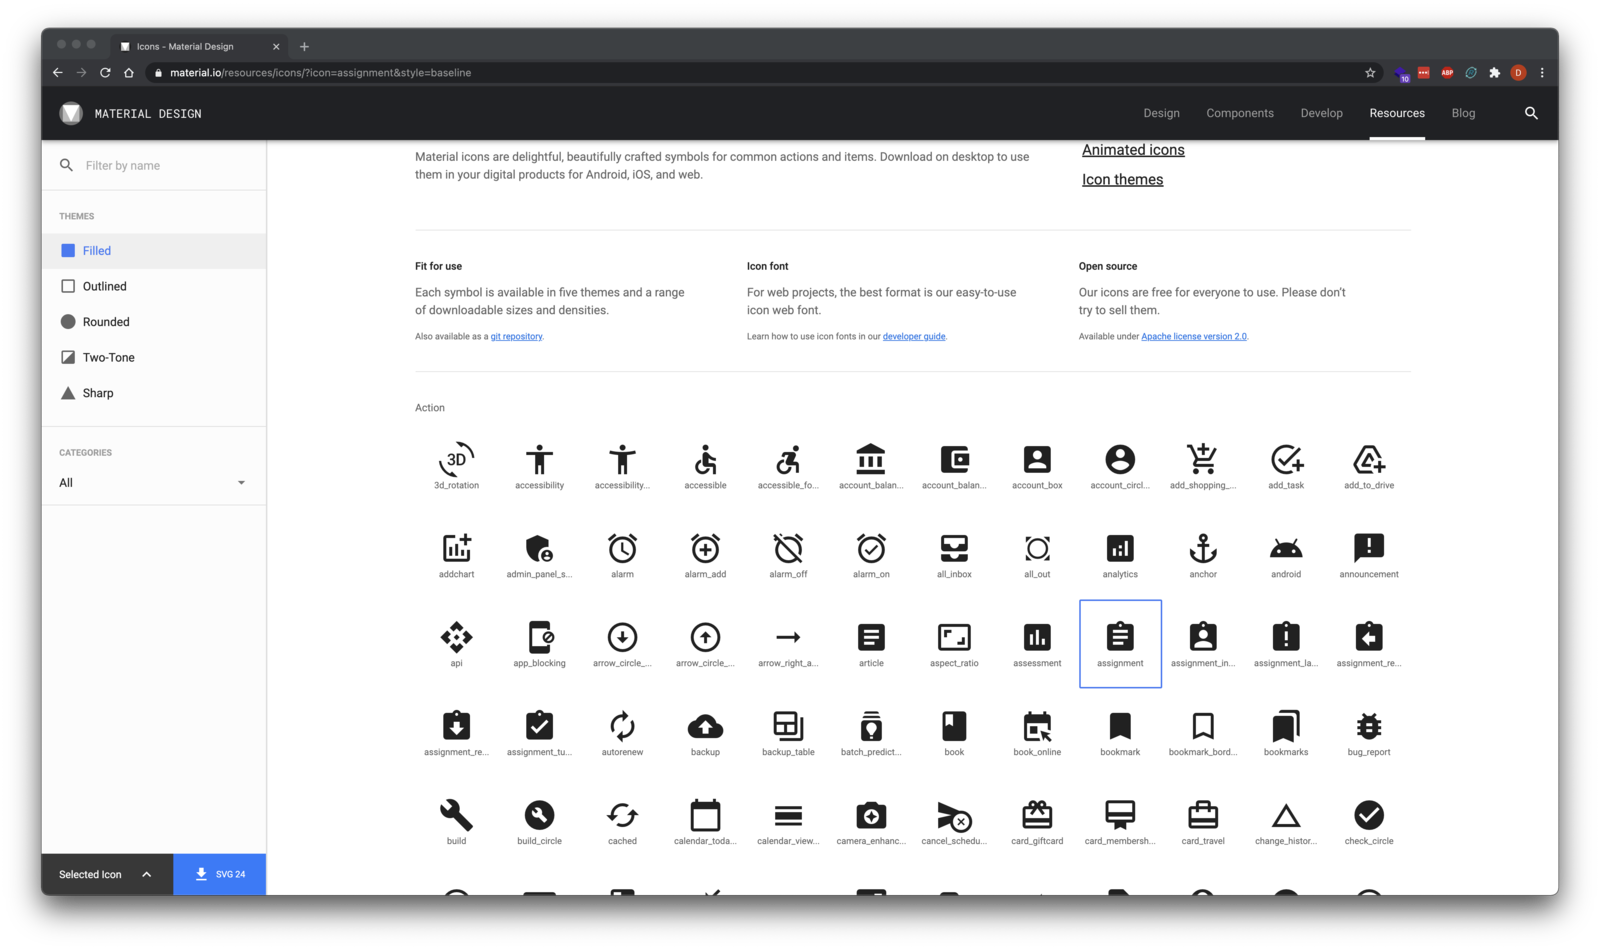Pick the autorenew icon
This screenshot has width=1600, height=950.
coord(622,726)
